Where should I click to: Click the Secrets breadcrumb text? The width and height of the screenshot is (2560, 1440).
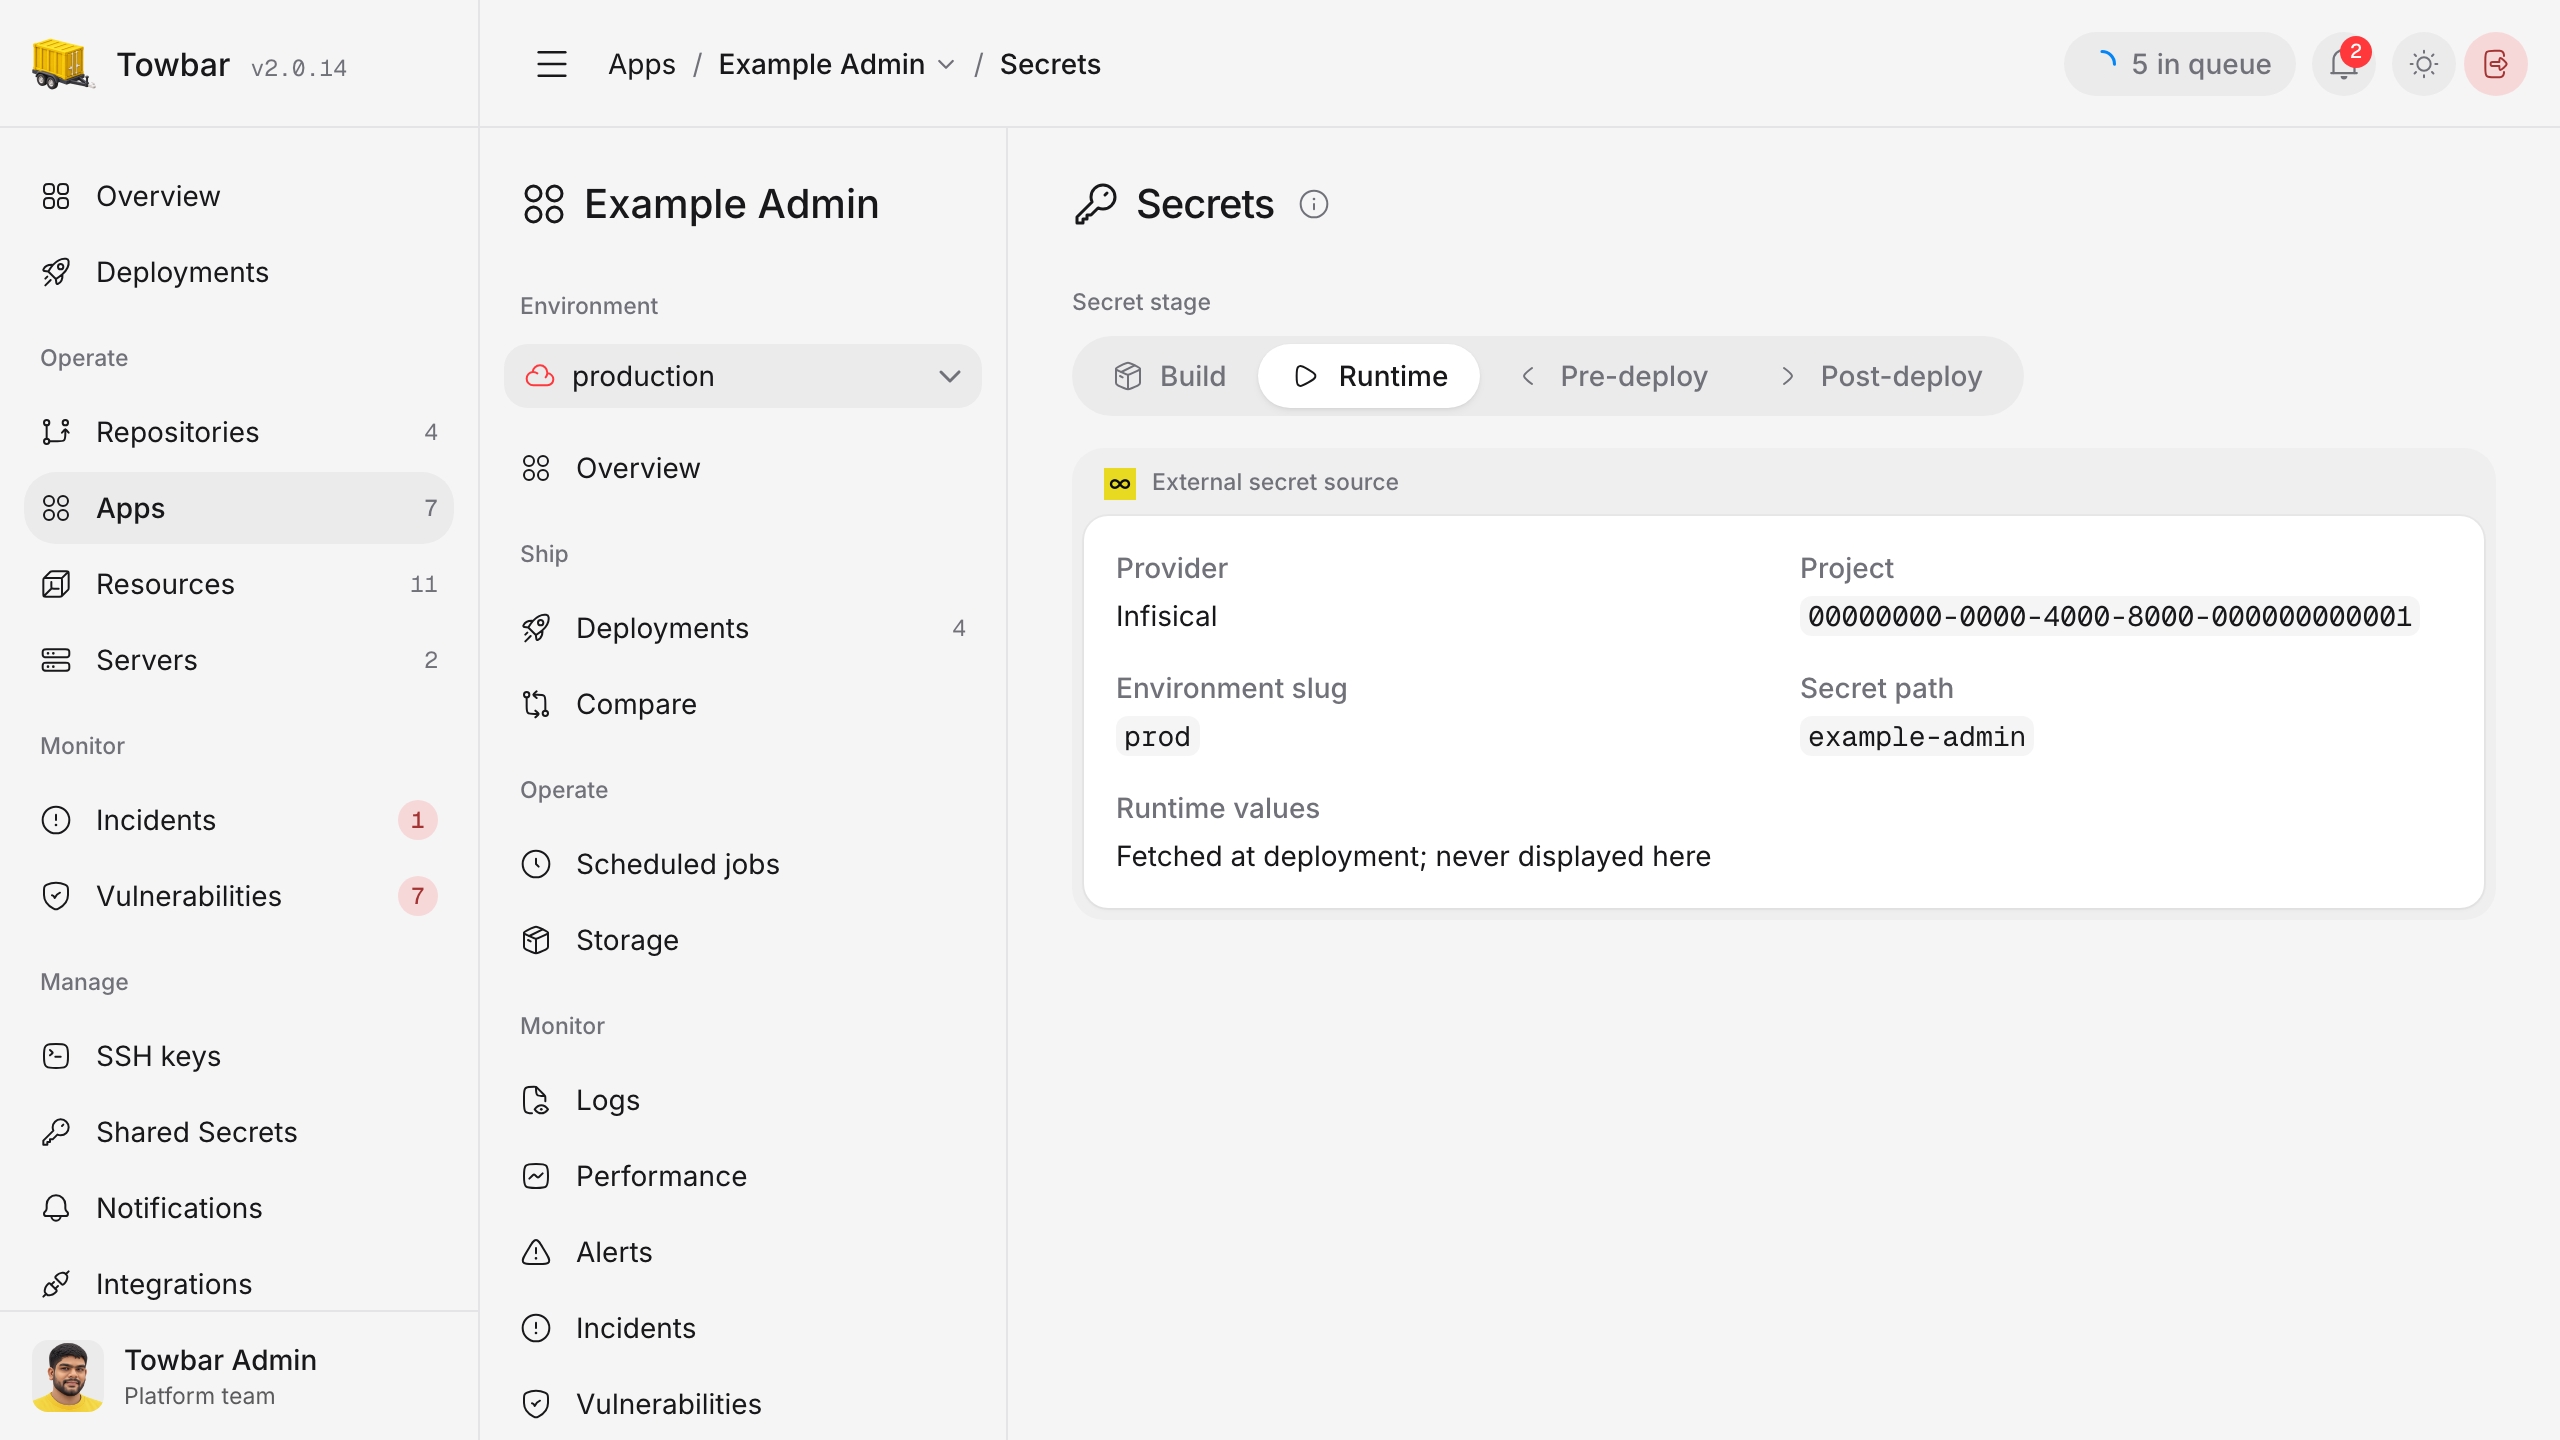tap(1050, 64)
